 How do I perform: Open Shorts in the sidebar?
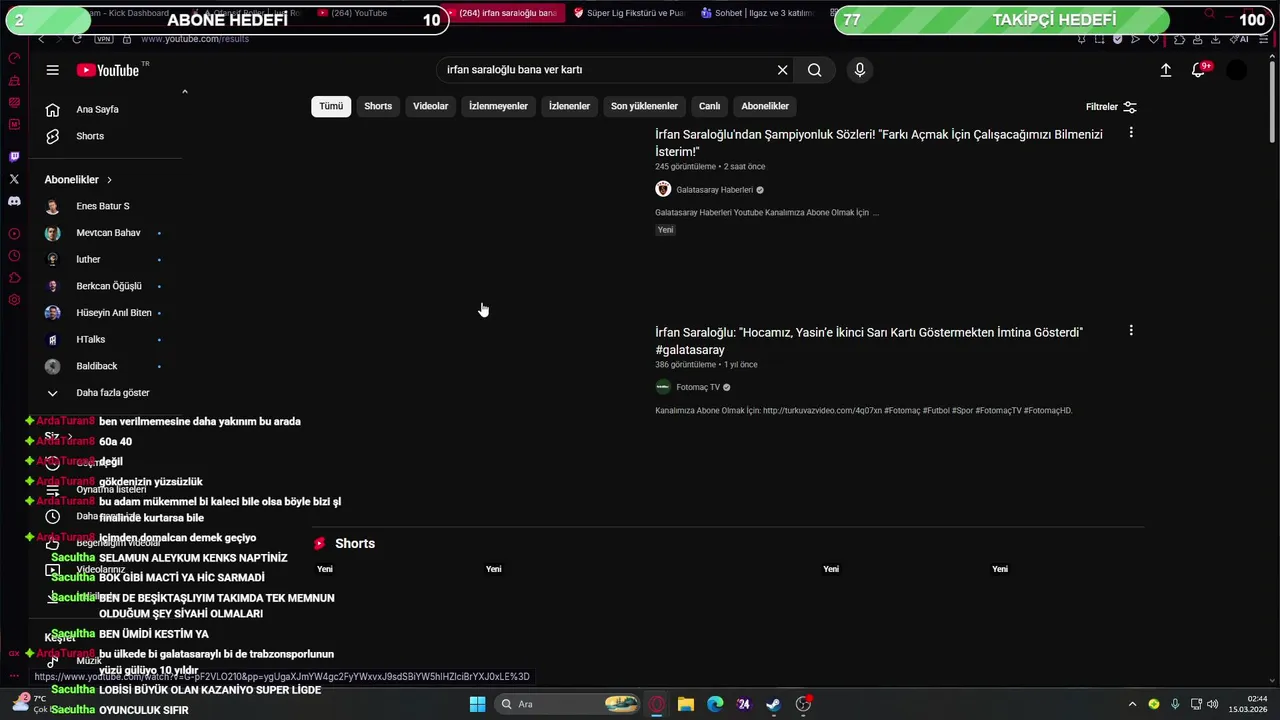point(90,136)
